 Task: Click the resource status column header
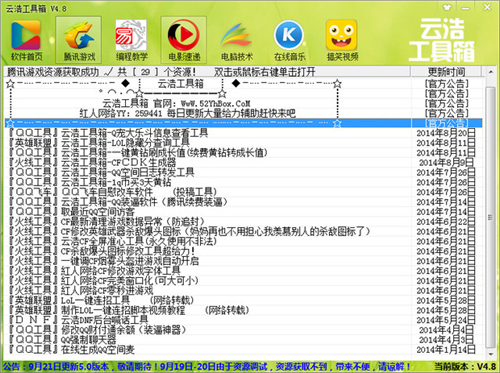click(207, 72)
